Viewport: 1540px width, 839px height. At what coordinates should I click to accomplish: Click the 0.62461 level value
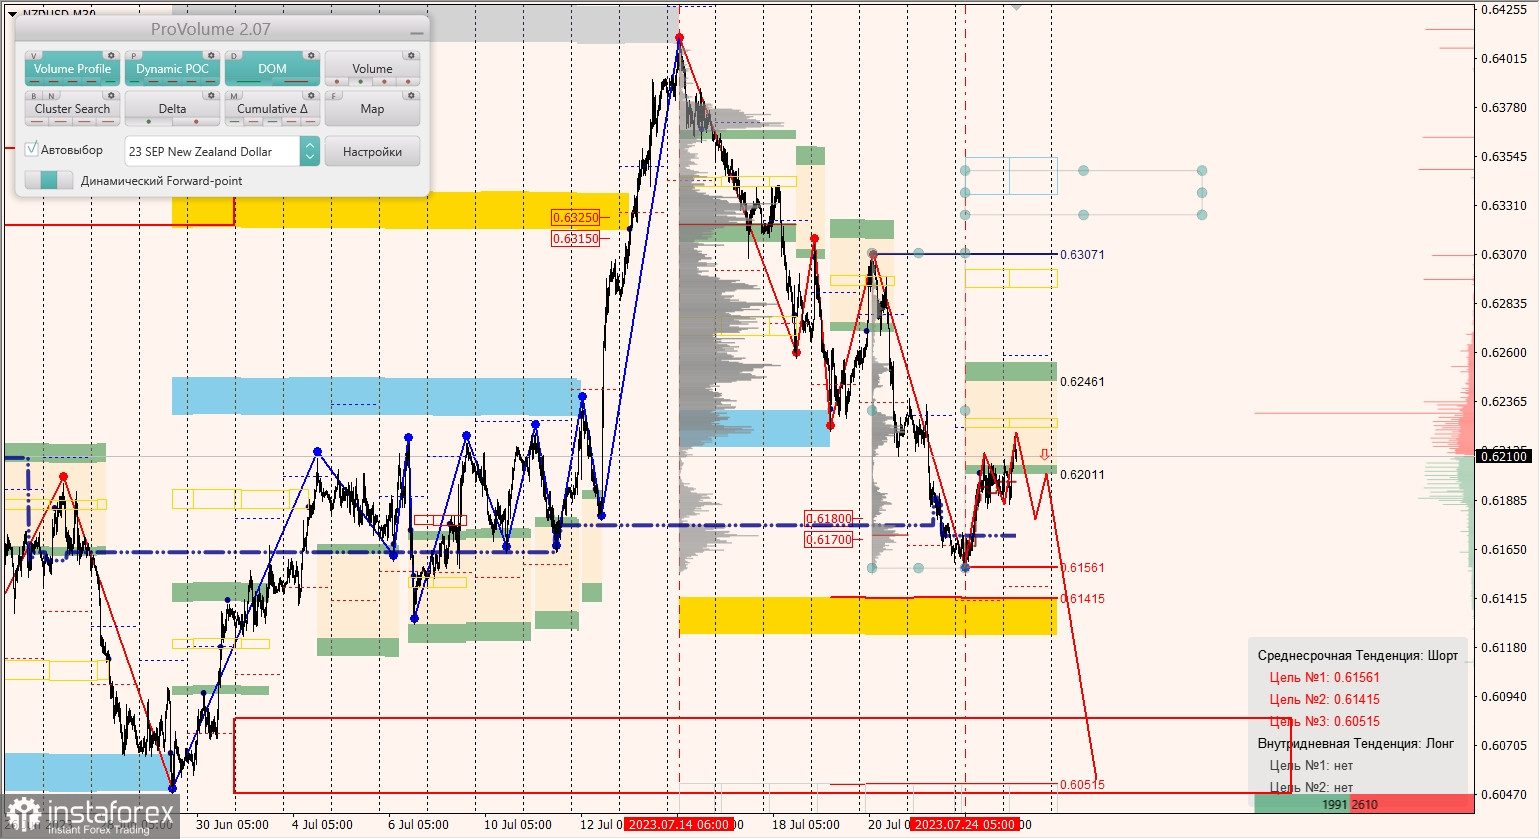click(1082, 381)
